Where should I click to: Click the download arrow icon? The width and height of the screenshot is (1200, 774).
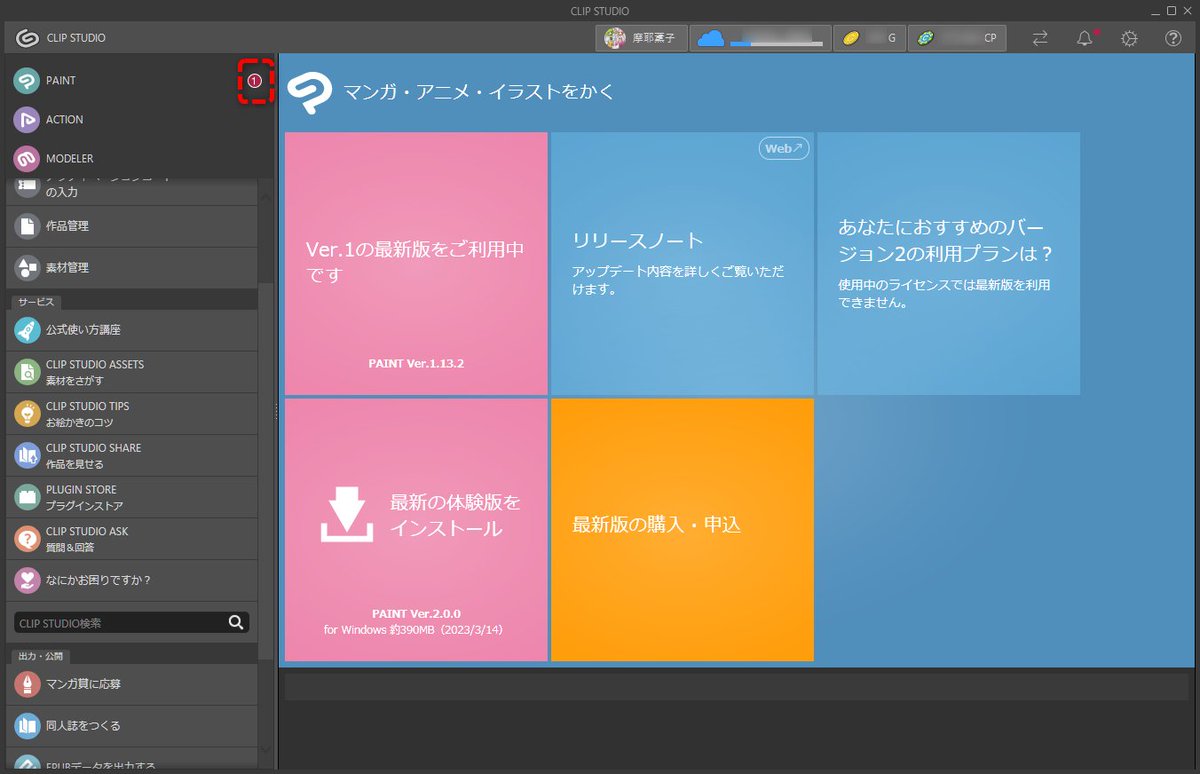pos(347,516)
